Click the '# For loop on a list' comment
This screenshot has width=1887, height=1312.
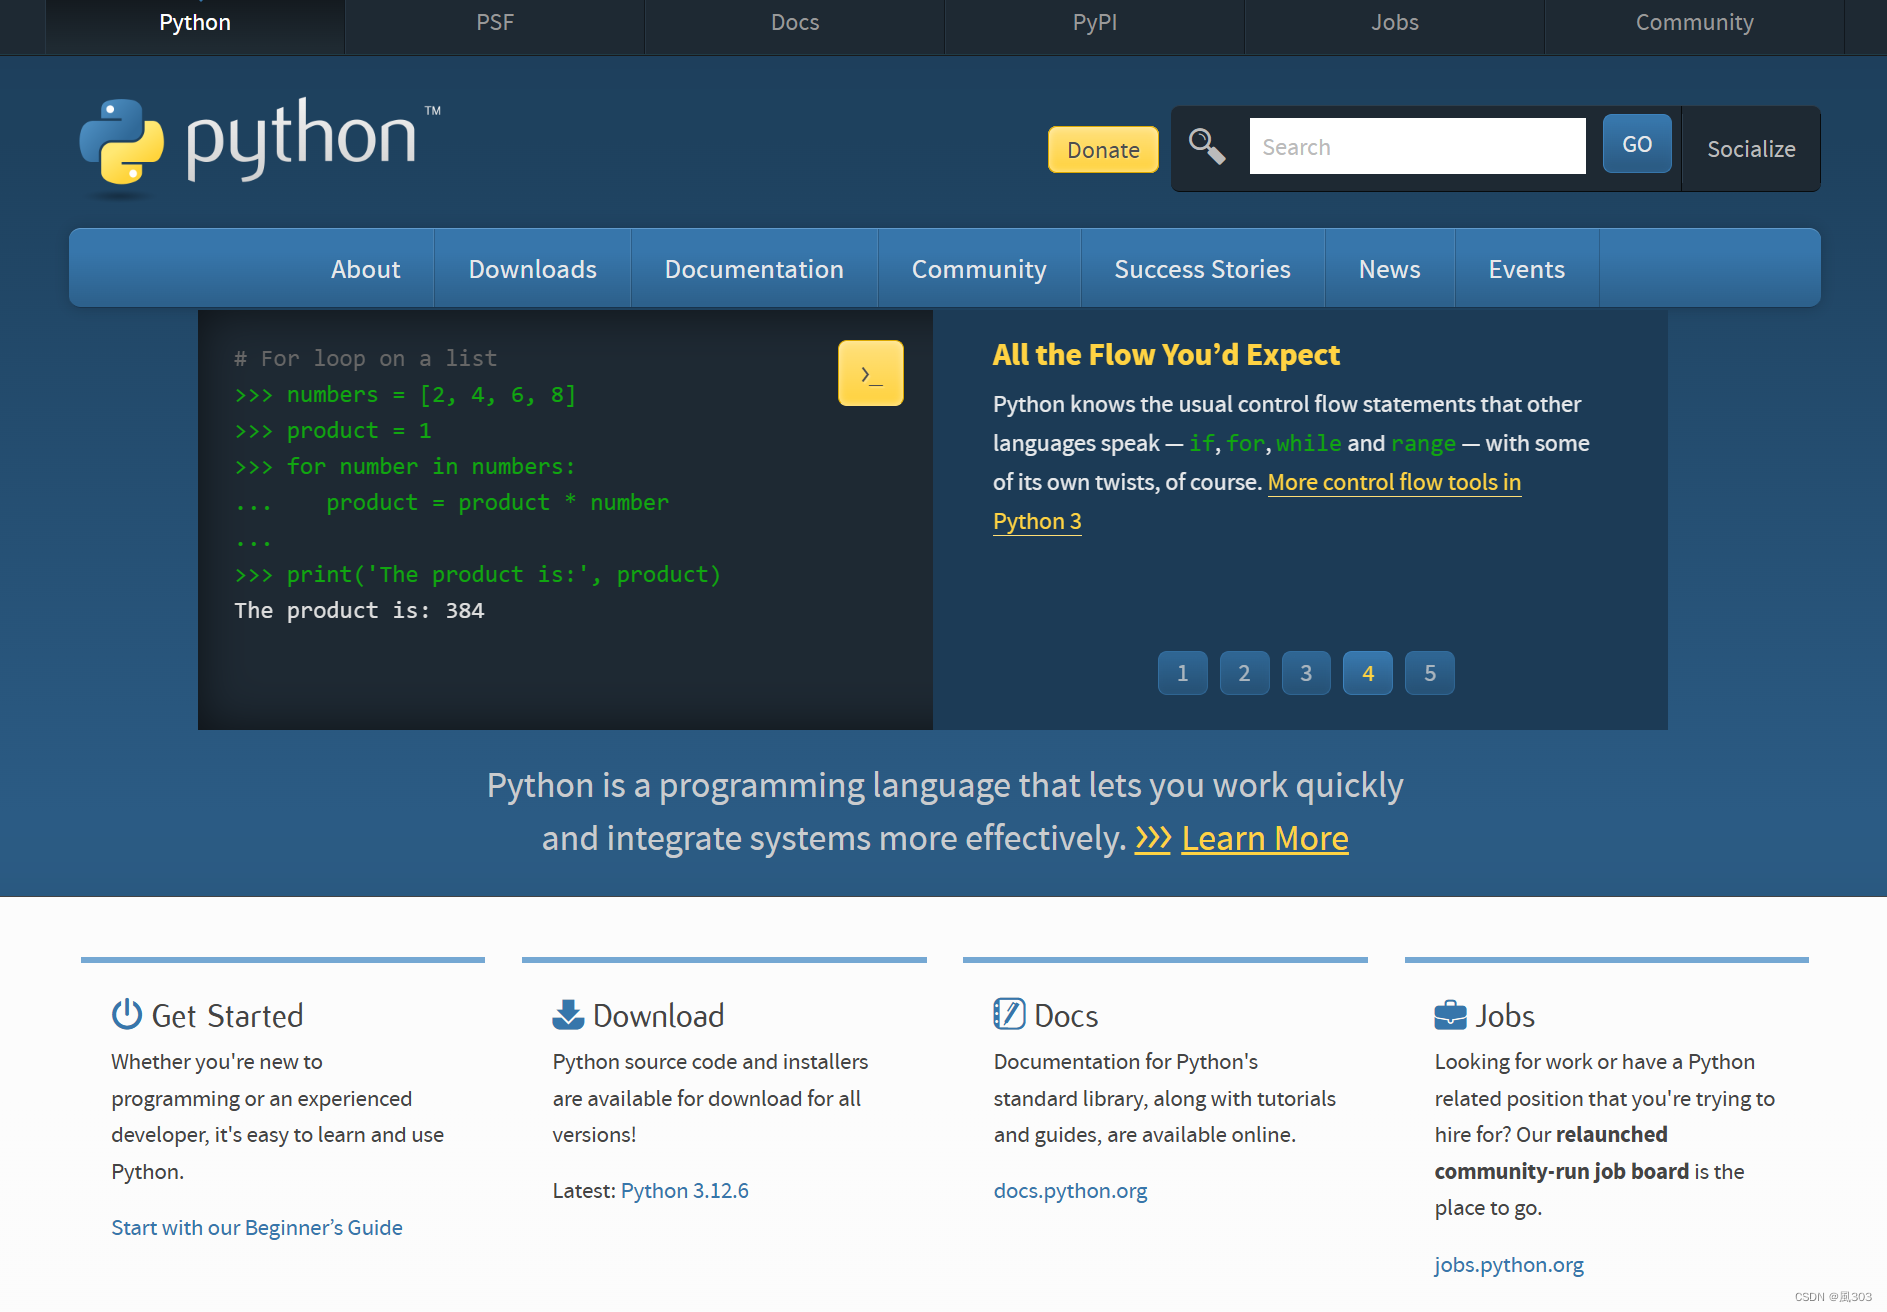tap(365, 358)
